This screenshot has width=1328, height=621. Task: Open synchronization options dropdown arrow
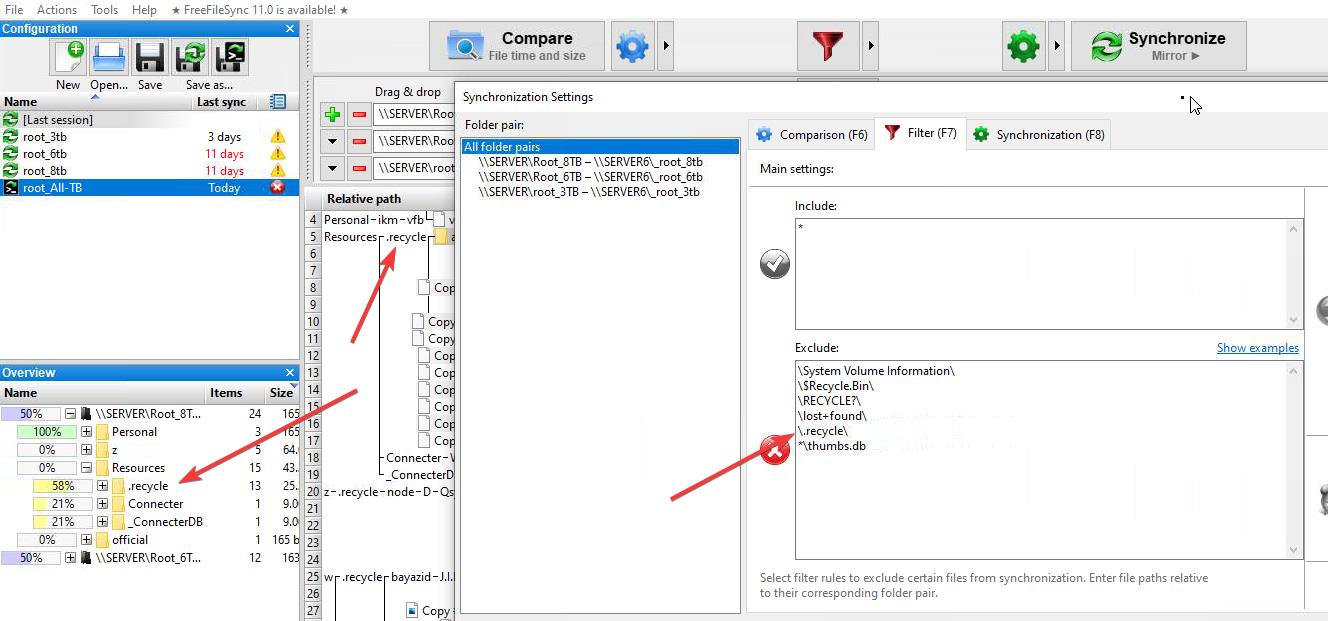click(x=1057, y=46)
